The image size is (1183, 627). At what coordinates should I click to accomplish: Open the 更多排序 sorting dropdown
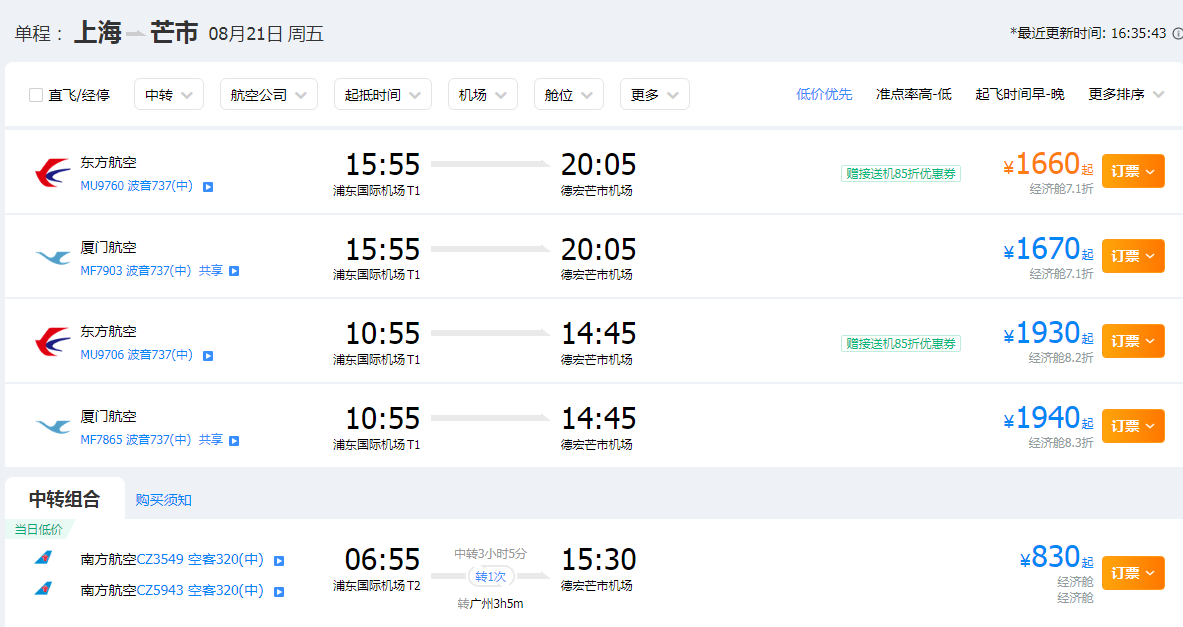pos(1126,94)
